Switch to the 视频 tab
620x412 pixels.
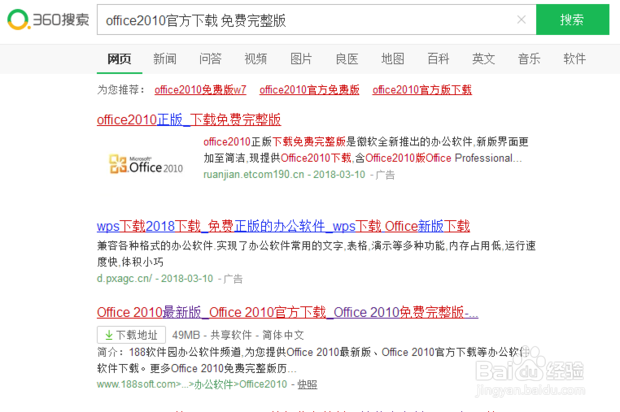(x=255, y=59)
